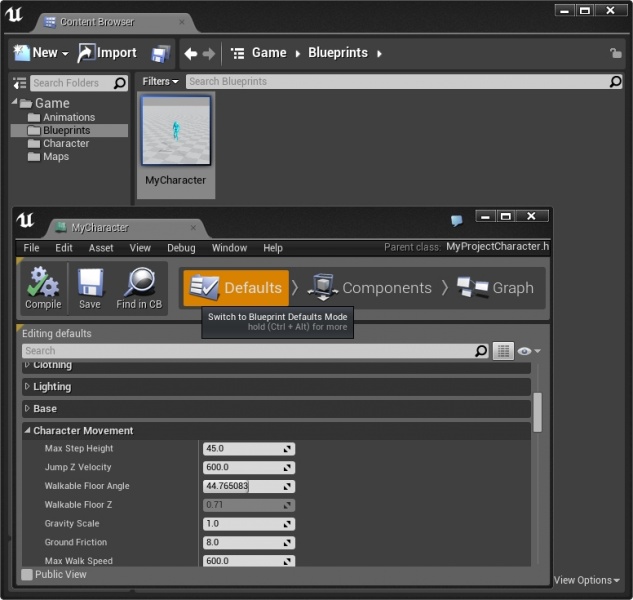Click the New asset button
This screenshot has height=600, width=633.
40,53
